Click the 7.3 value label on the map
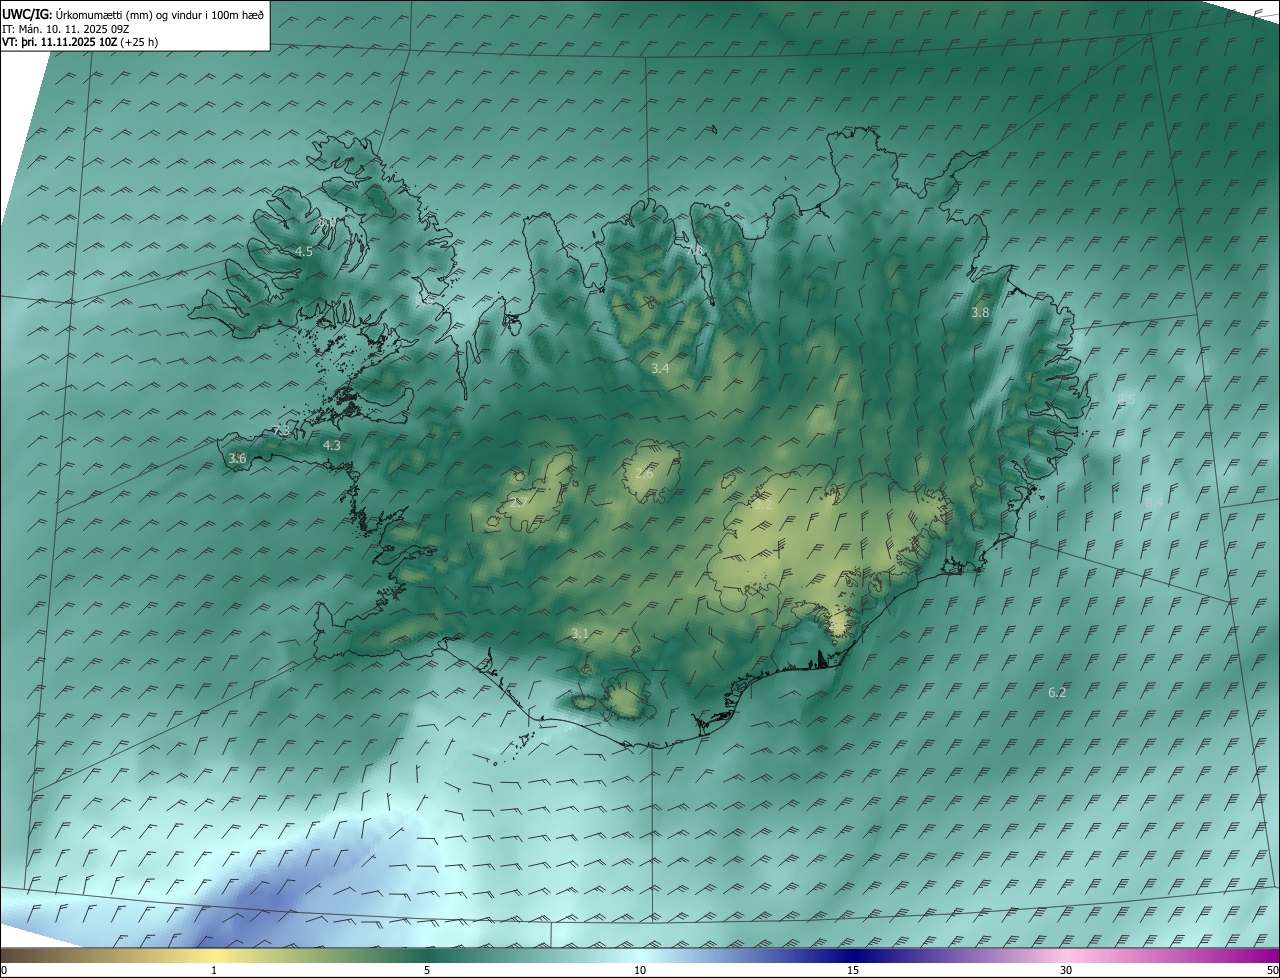Viewport: 1280px width, 978px height. click(x=282, y=431)
